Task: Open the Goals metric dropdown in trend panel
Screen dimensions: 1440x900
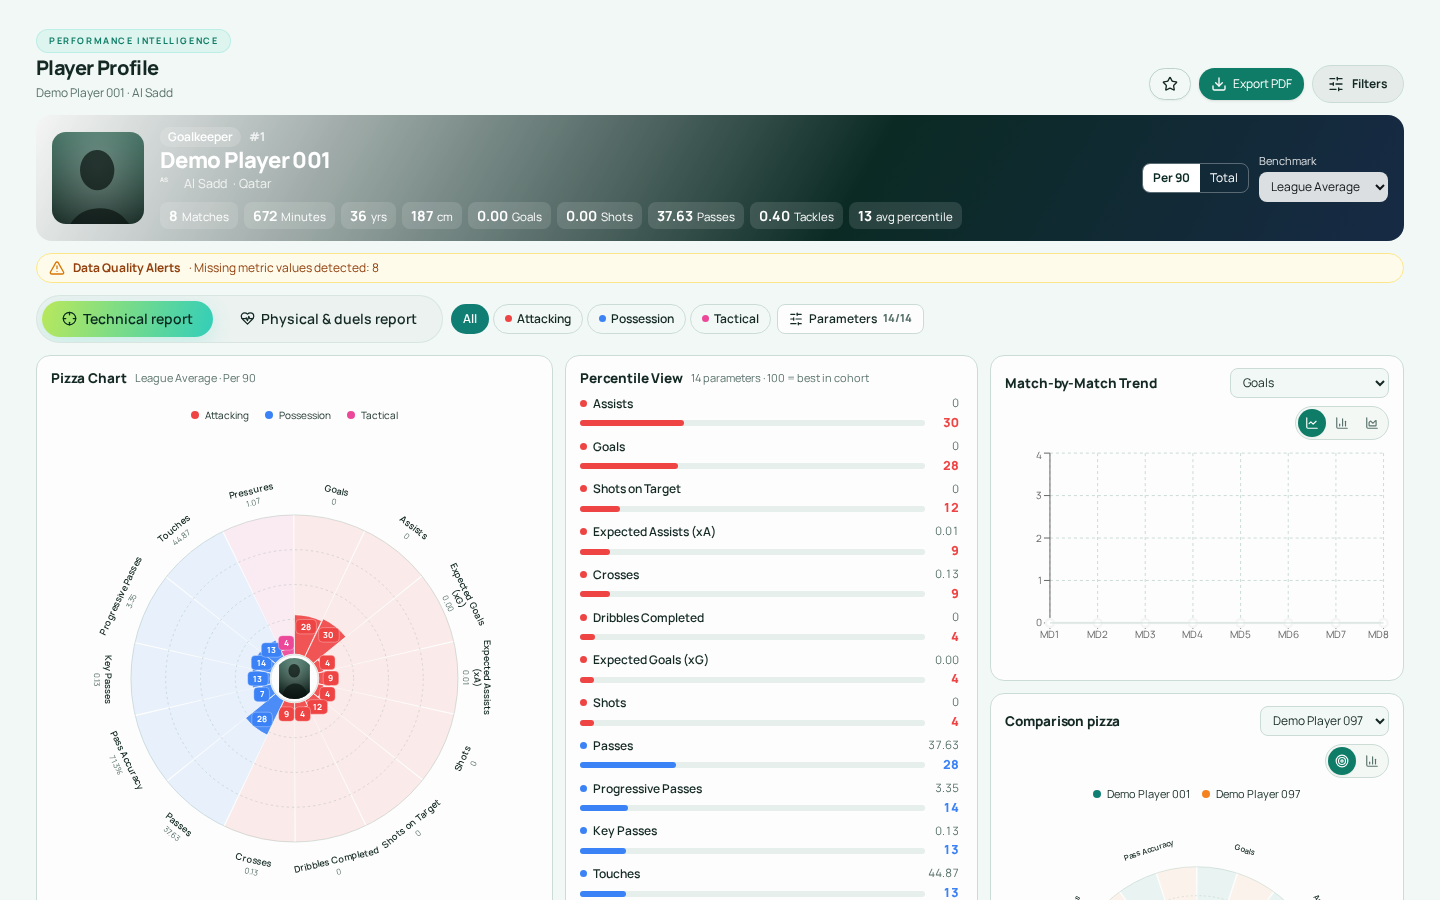Action: coord(1309,383)
